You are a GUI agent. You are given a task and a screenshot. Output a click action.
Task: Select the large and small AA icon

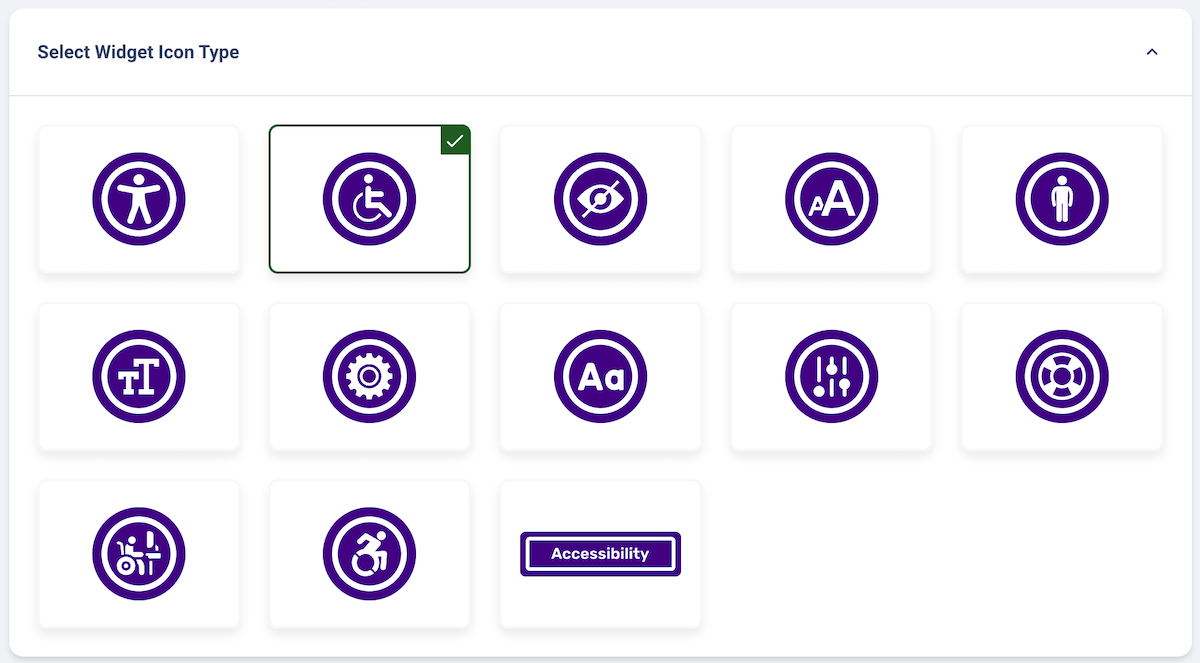pyautogui.click(x=832, y=199)
